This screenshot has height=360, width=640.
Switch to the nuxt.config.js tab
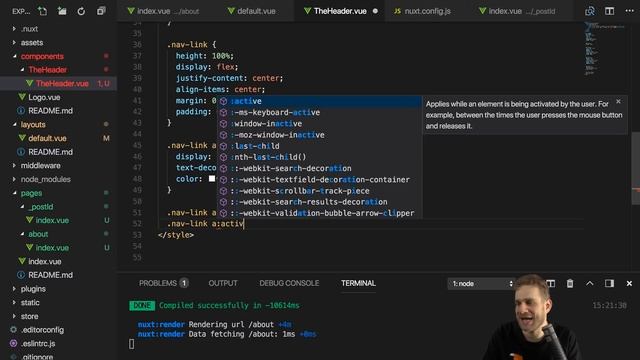[422, 11]
